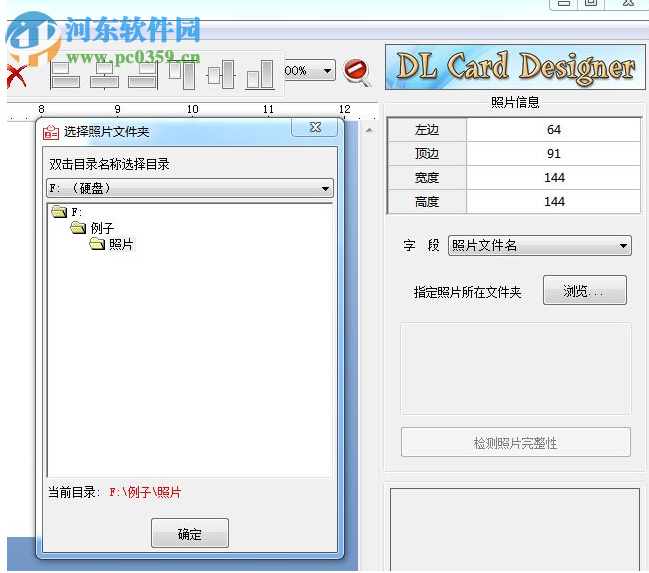Image resolution: width=649 pixels, height=573 pixels.
Task: Click the 顶边 row label
Action: tap(427, 154)
